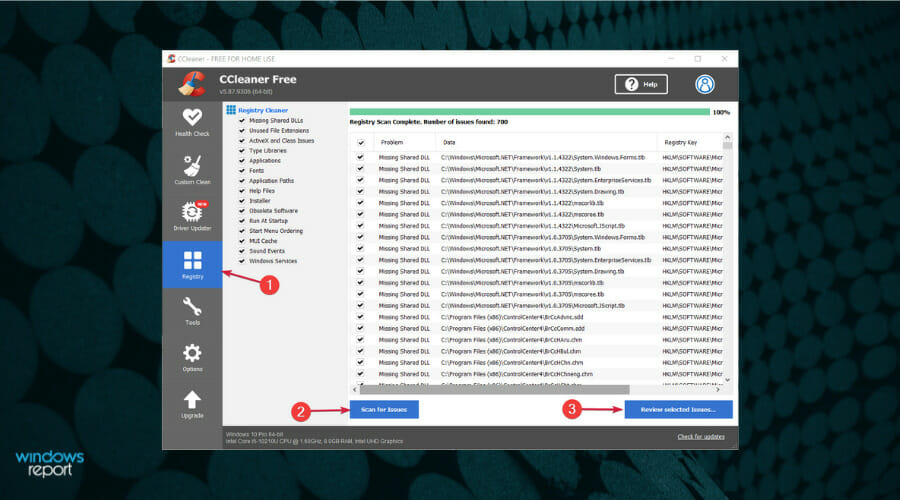Select the BrCcHChn.chm data cell

pos(511,363)
